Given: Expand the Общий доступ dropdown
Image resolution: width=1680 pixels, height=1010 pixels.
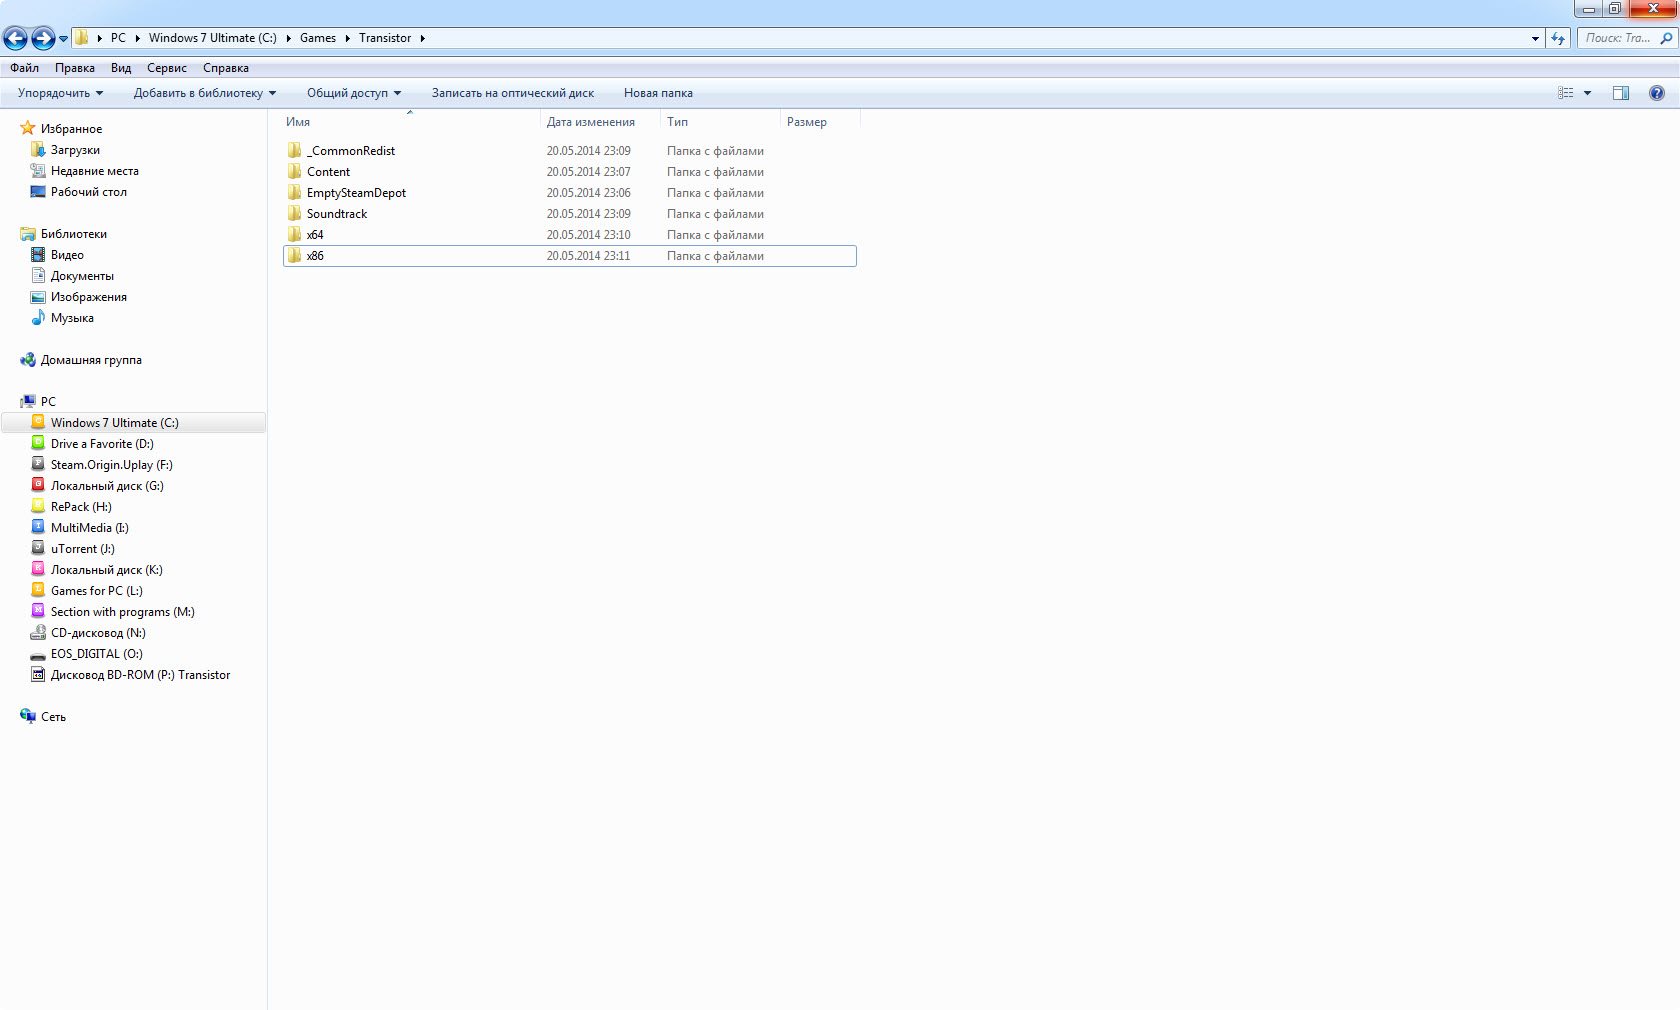Looking at the screenshot, I should 353,93.
